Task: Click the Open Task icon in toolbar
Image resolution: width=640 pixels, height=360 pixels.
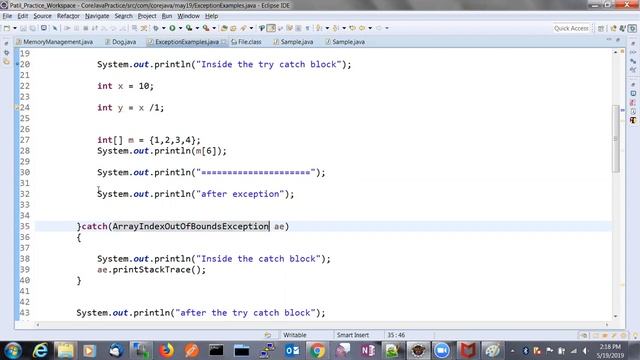Action: 233,28
